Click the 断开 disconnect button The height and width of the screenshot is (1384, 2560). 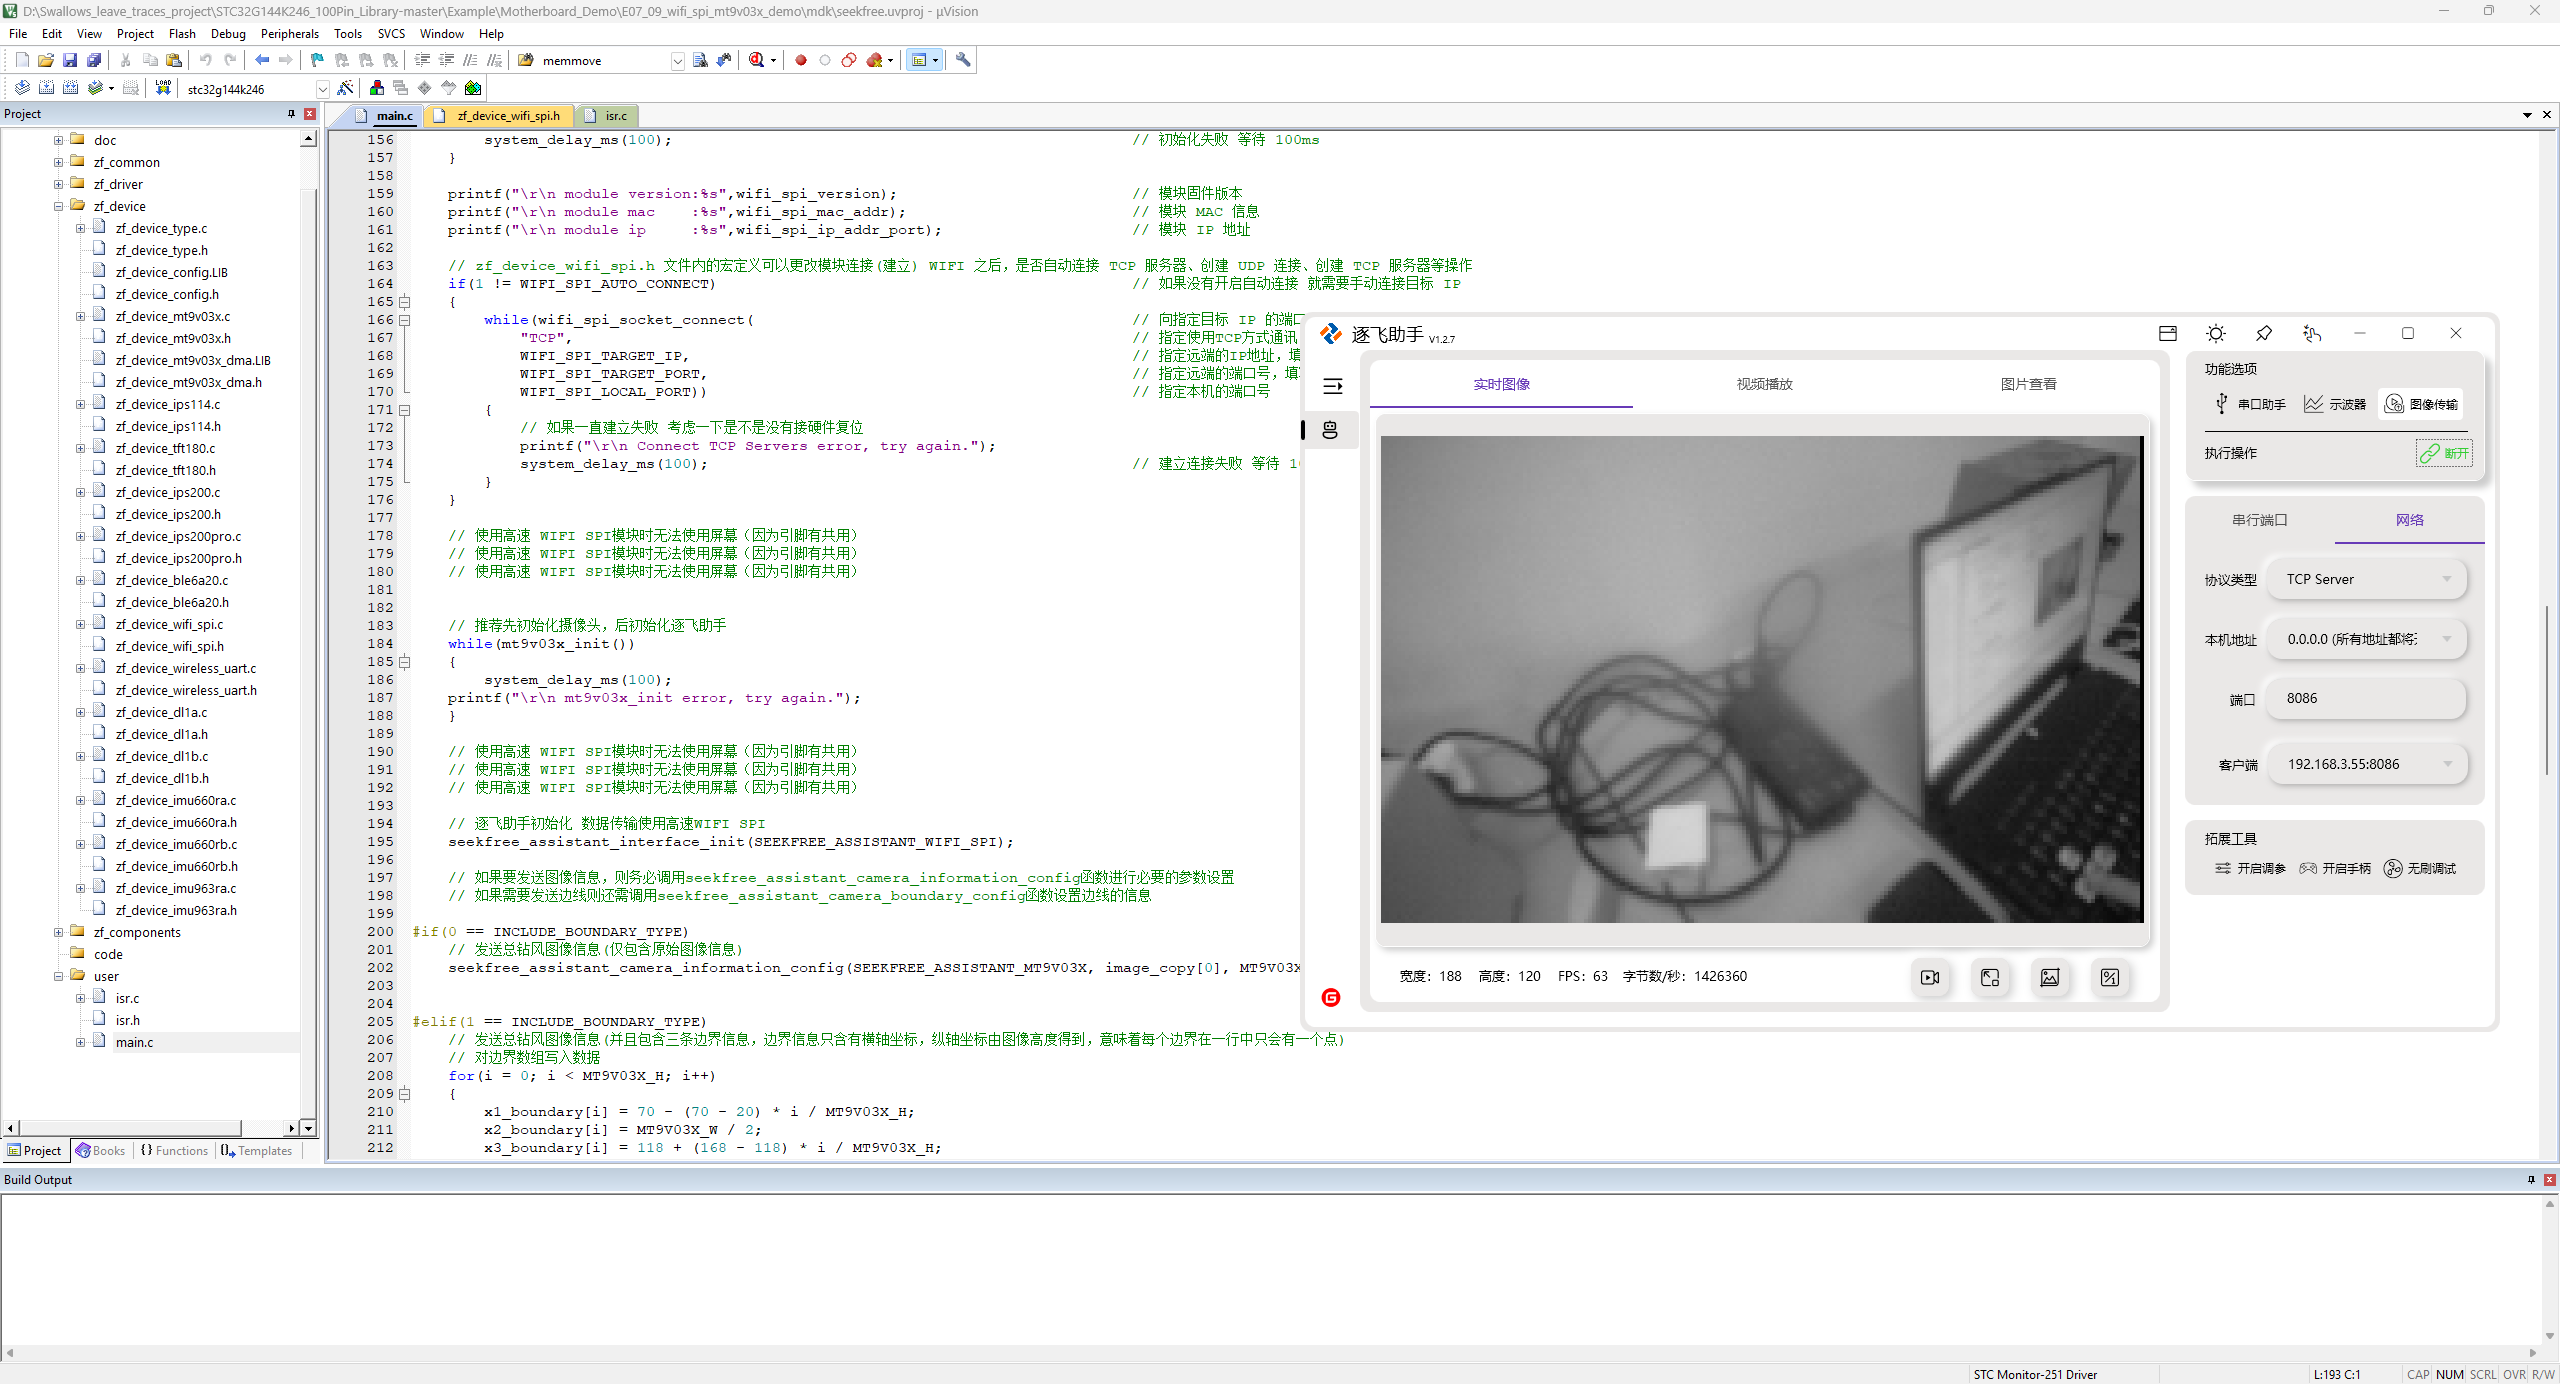[2444, 453]
